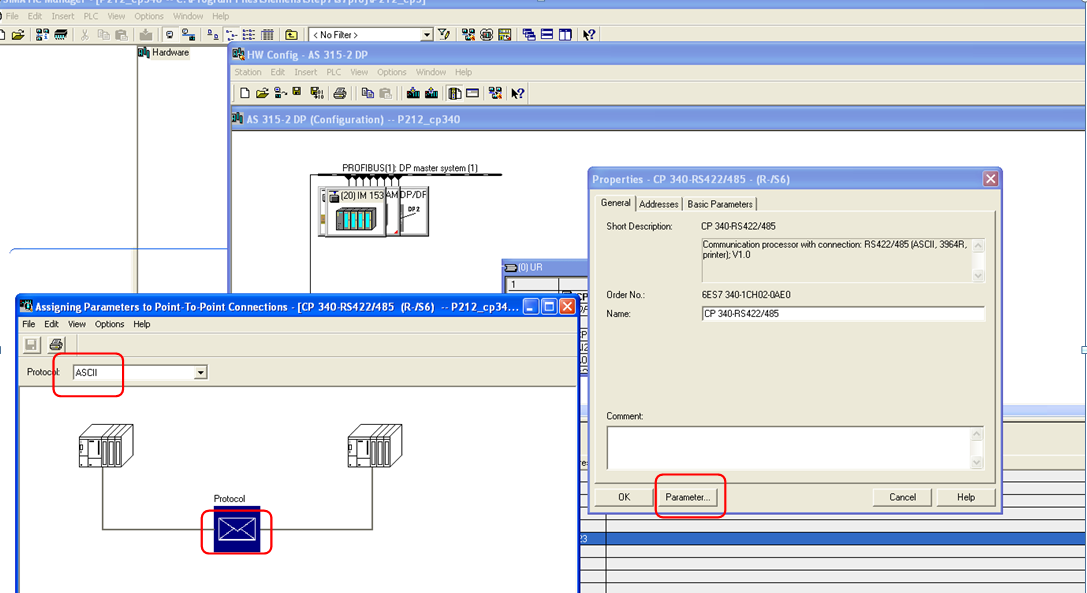This screenshot has height=593, width=1087.
Task: Click Upload to PG icon in HW Config
Action: pyautogui.click(x=431, y=93)
